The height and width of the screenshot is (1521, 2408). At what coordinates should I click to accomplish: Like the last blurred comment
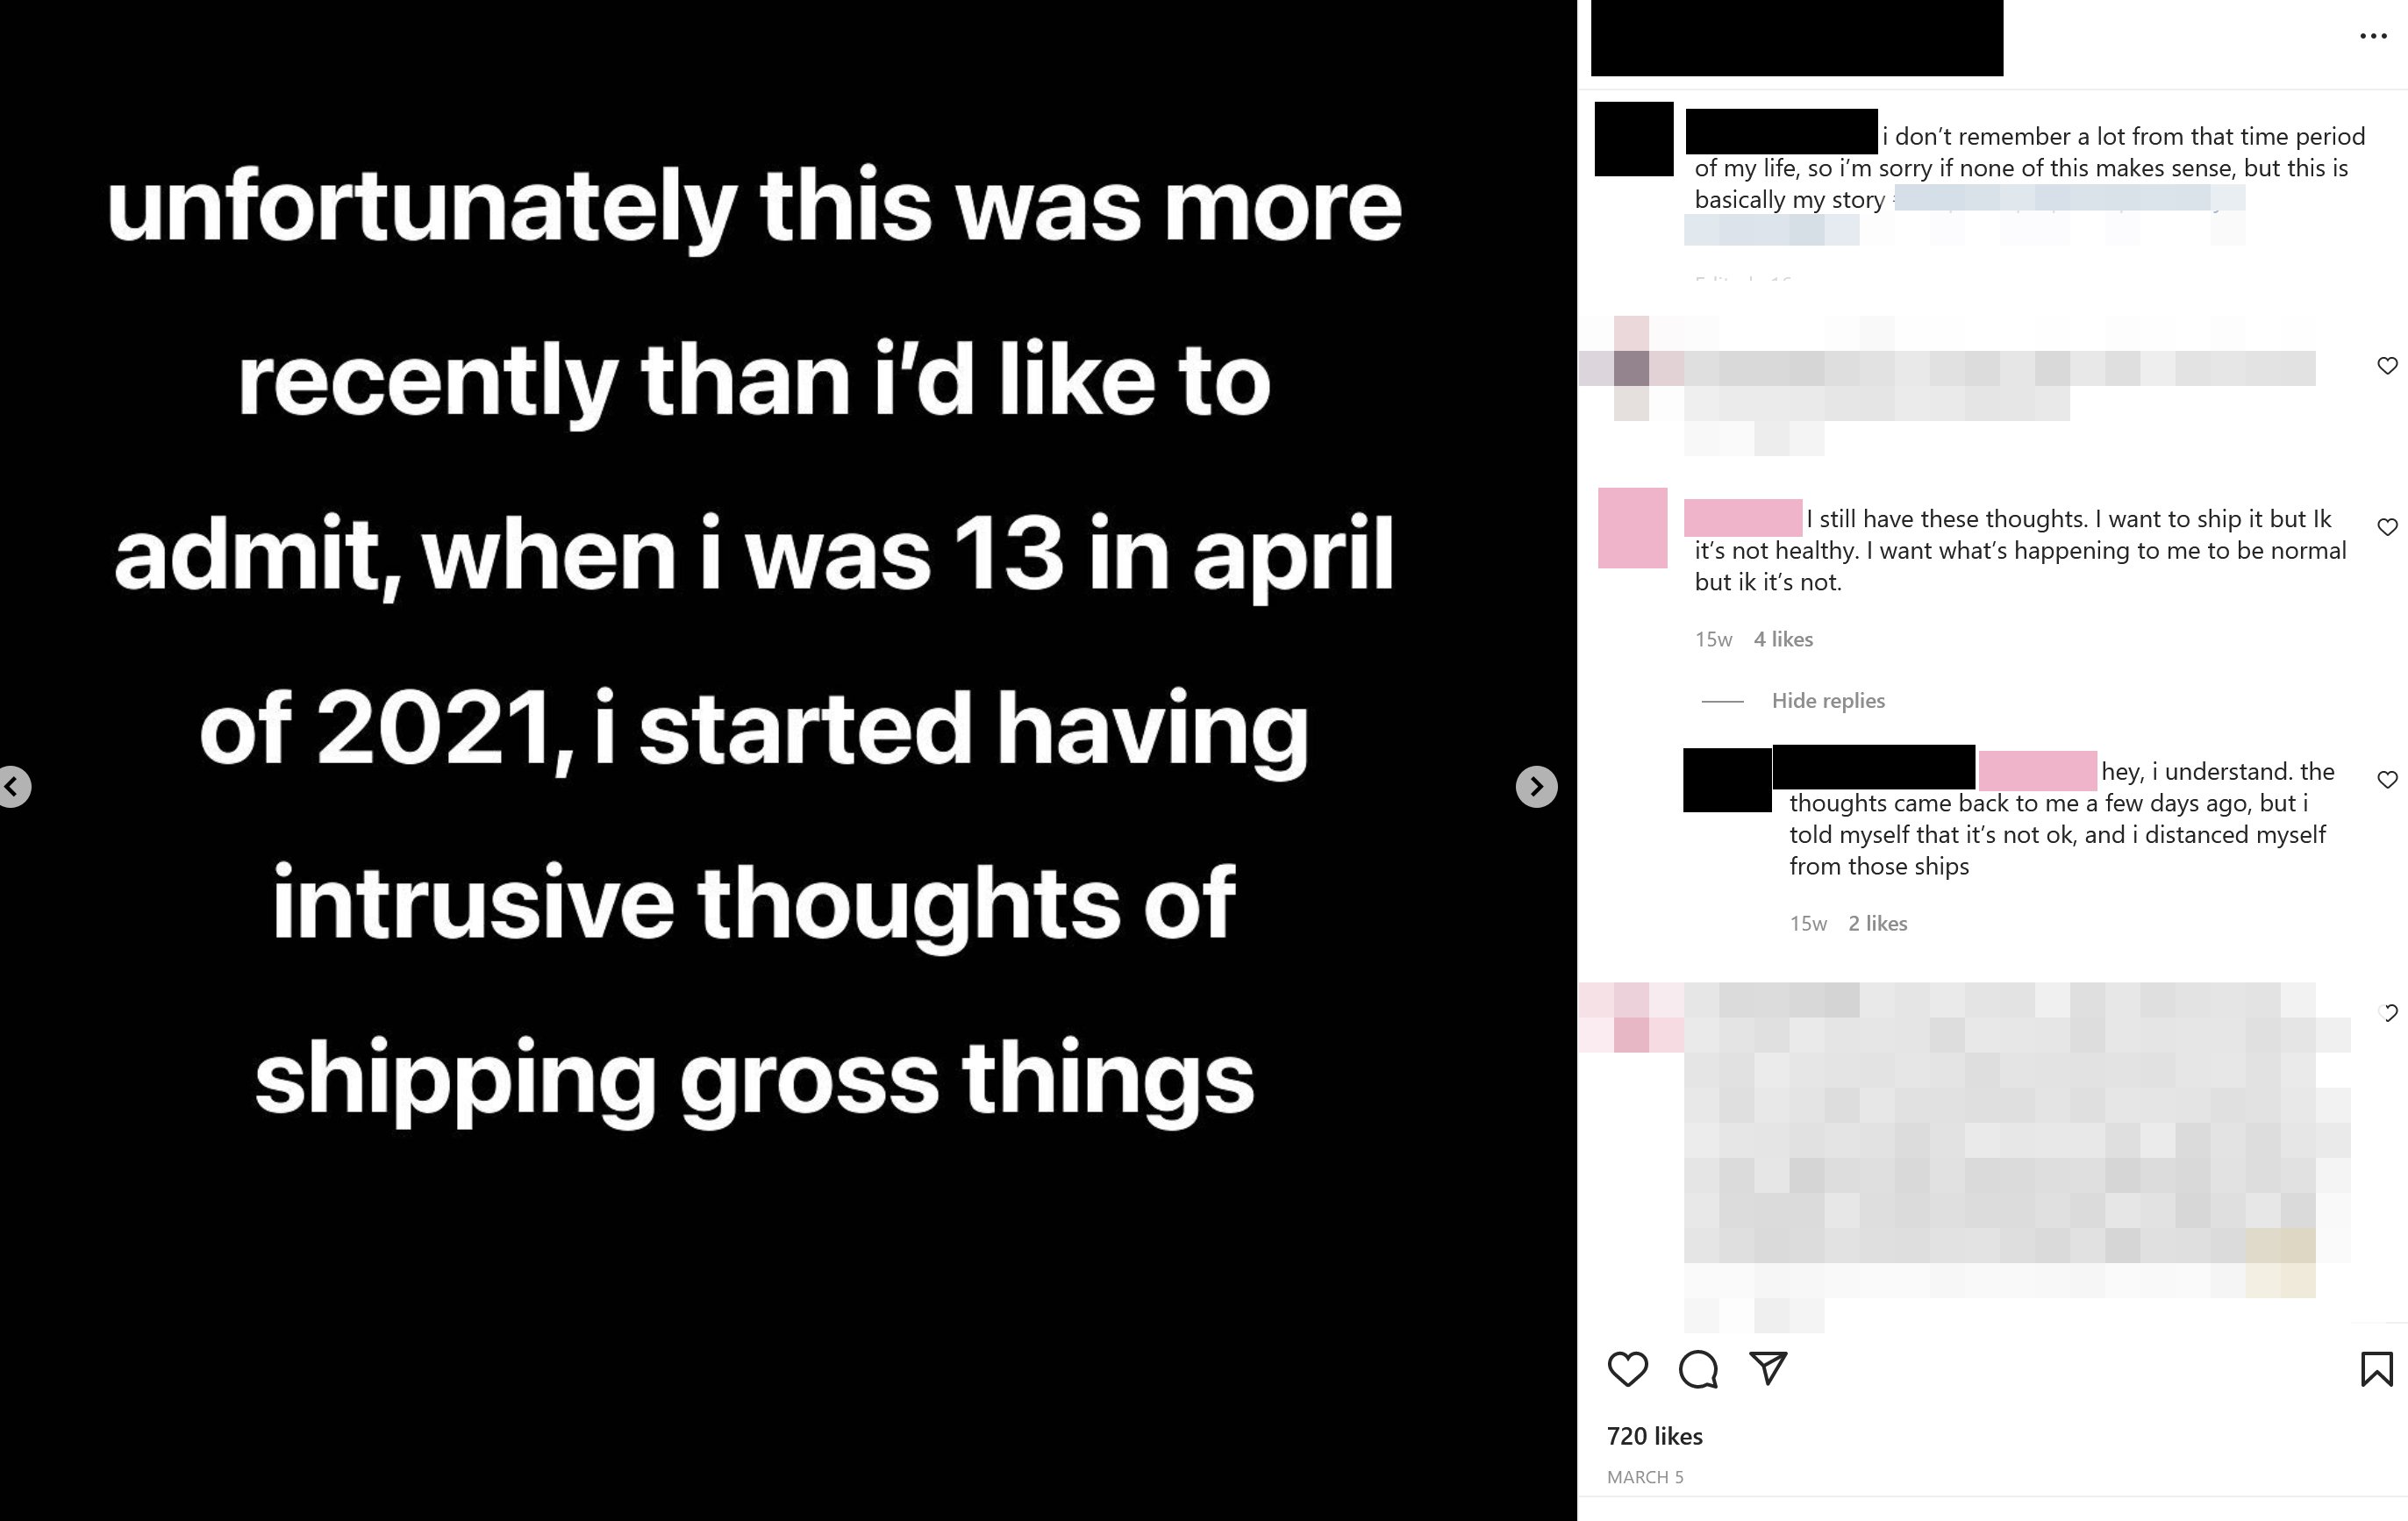[x=2387, y=1012]
